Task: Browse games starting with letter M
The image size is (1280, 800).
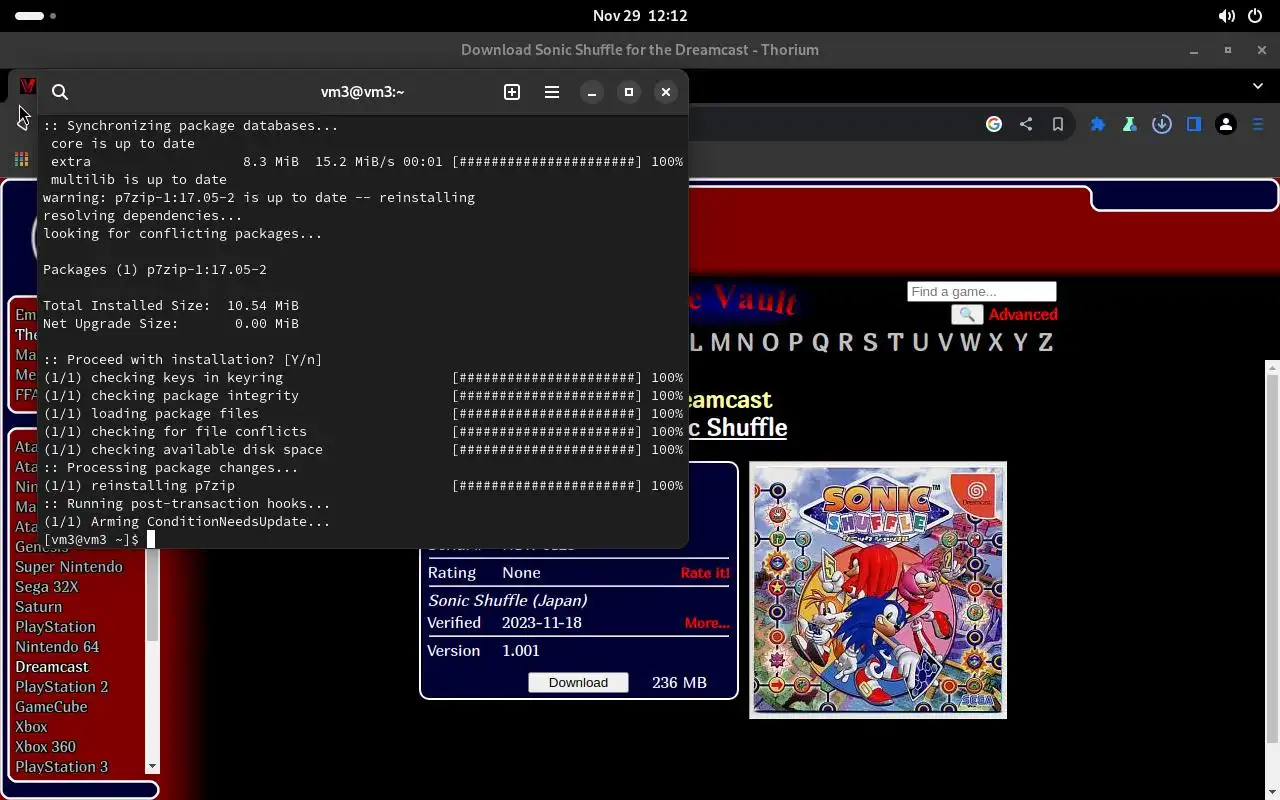Action: click(x=718, y=343)
